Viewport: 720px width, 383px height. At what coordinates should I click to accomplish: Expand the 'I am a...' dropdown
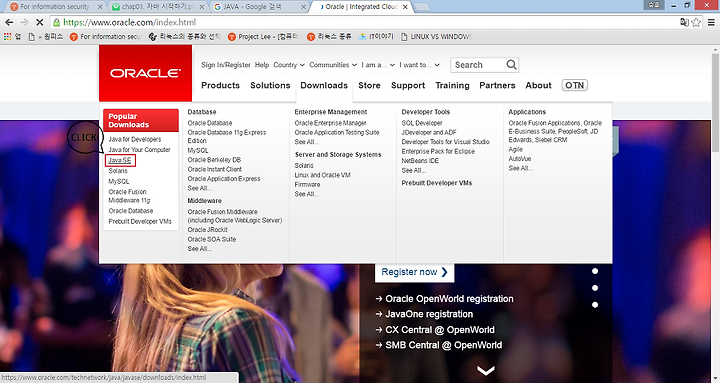378,65
